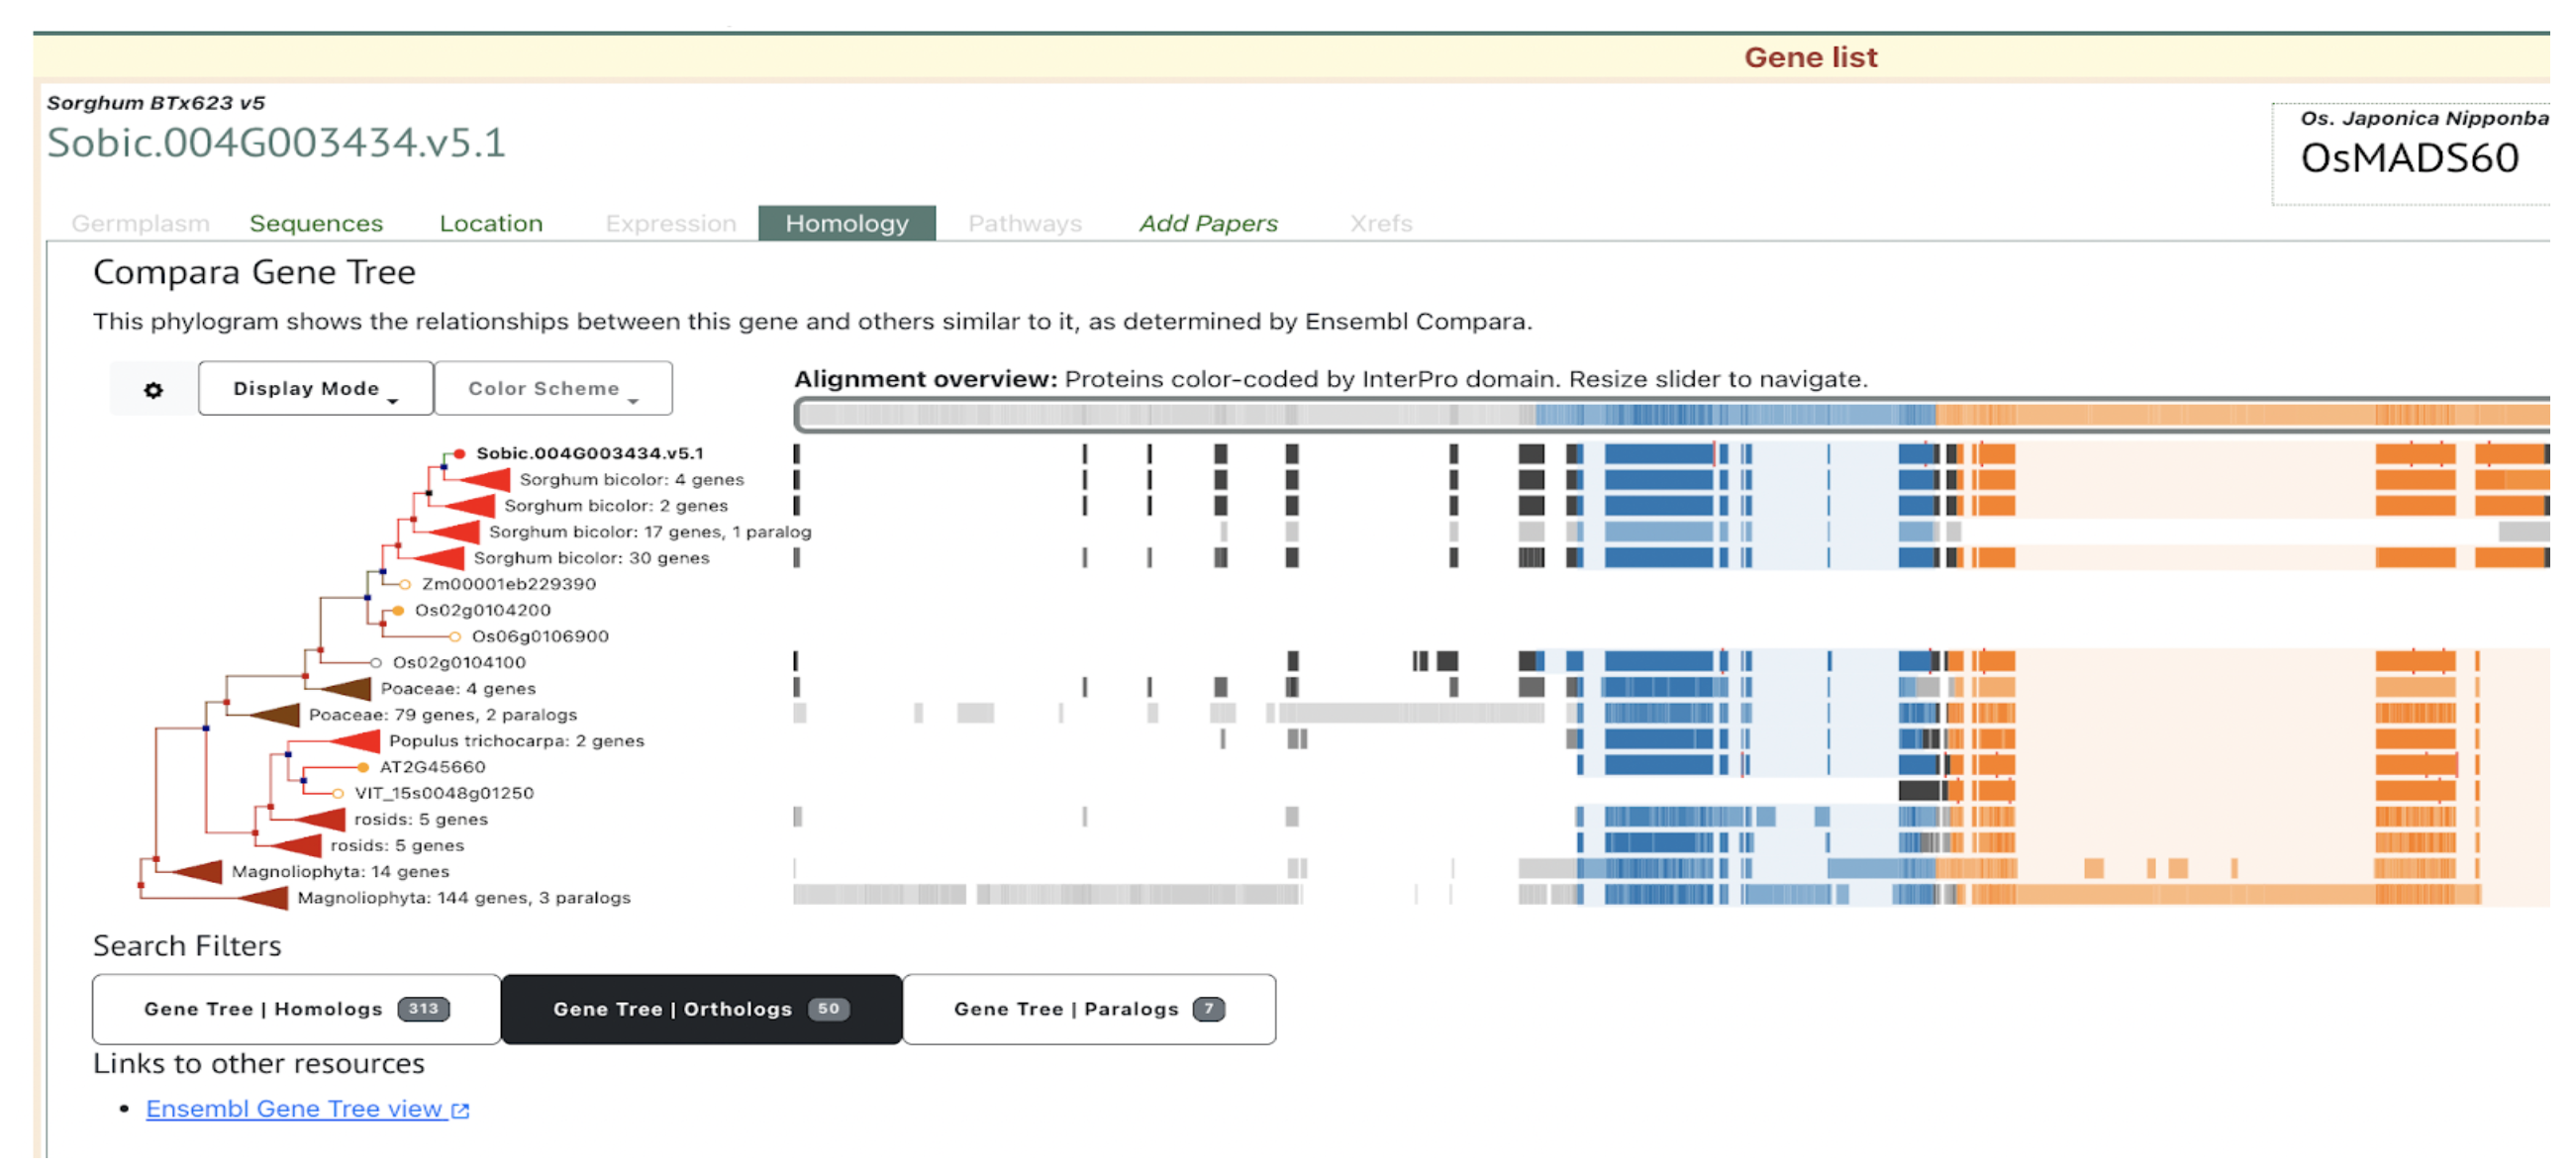Viewport: 2576px width, 1168px height.
Task: Expand Magnoliophyta: 144 genes, 3 paralogs triangle
Action: (263, 898)
